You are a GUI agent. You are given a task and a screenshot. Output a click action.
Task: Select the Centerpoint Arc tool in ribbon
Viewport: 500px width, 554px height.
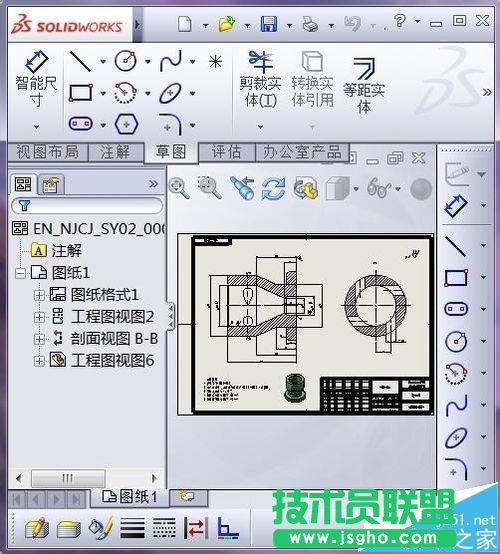click(125, 93)
